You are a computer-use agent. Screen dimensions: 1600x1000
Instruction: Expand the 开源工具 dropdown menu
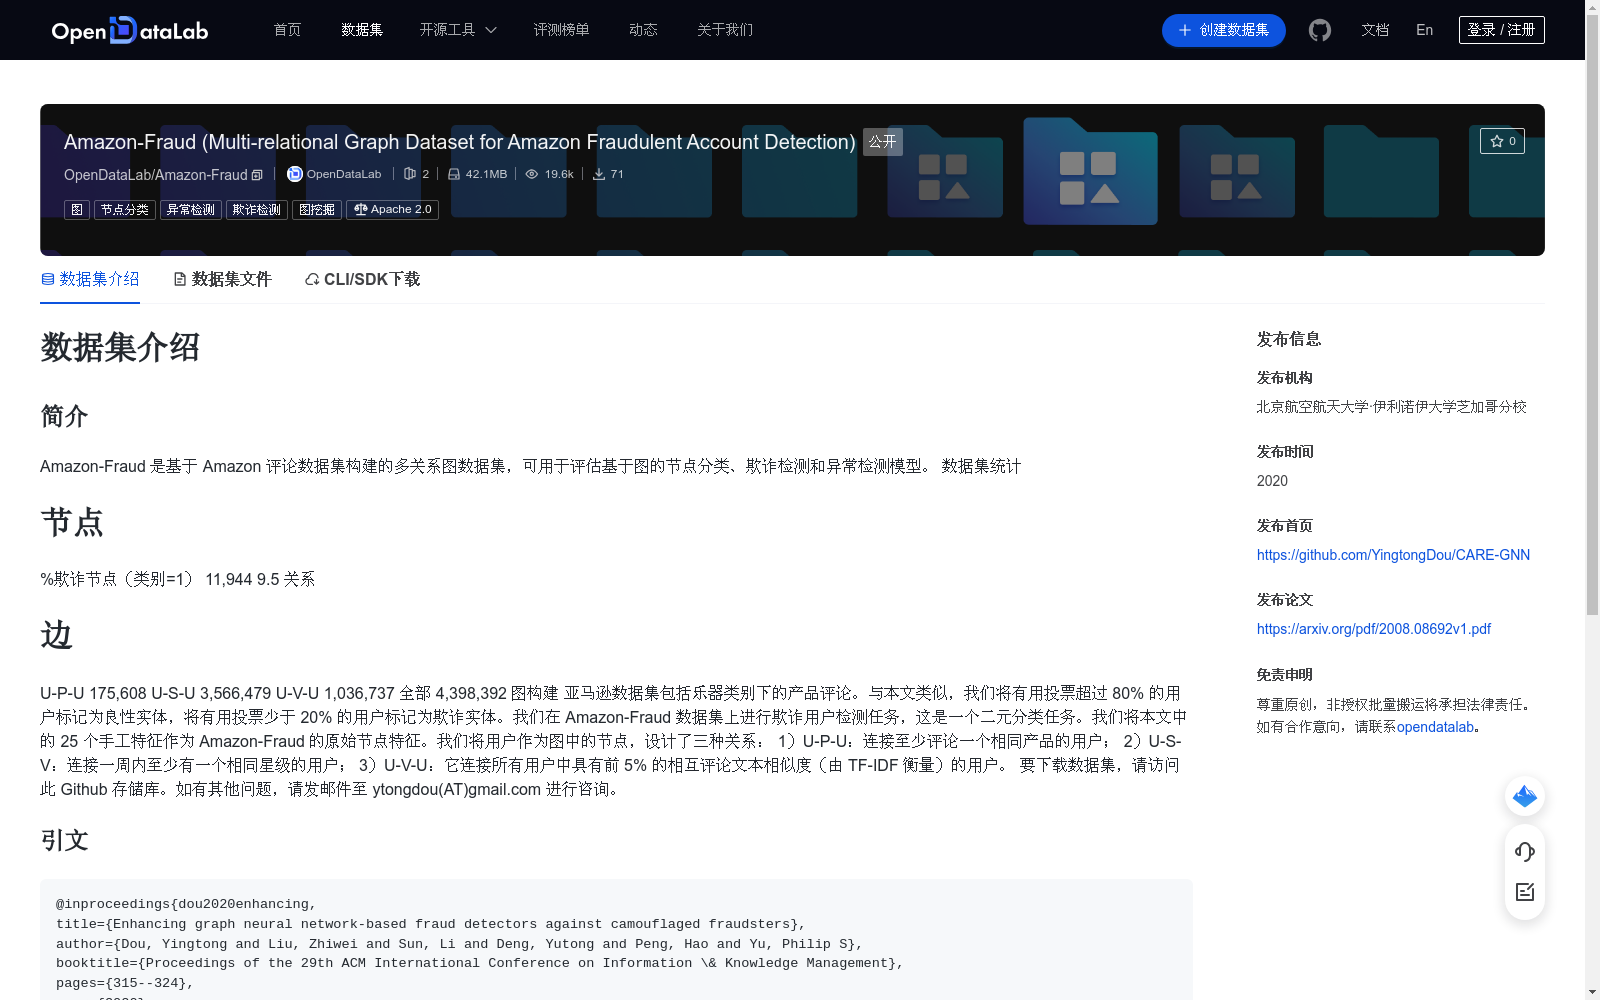pos(458,30)
